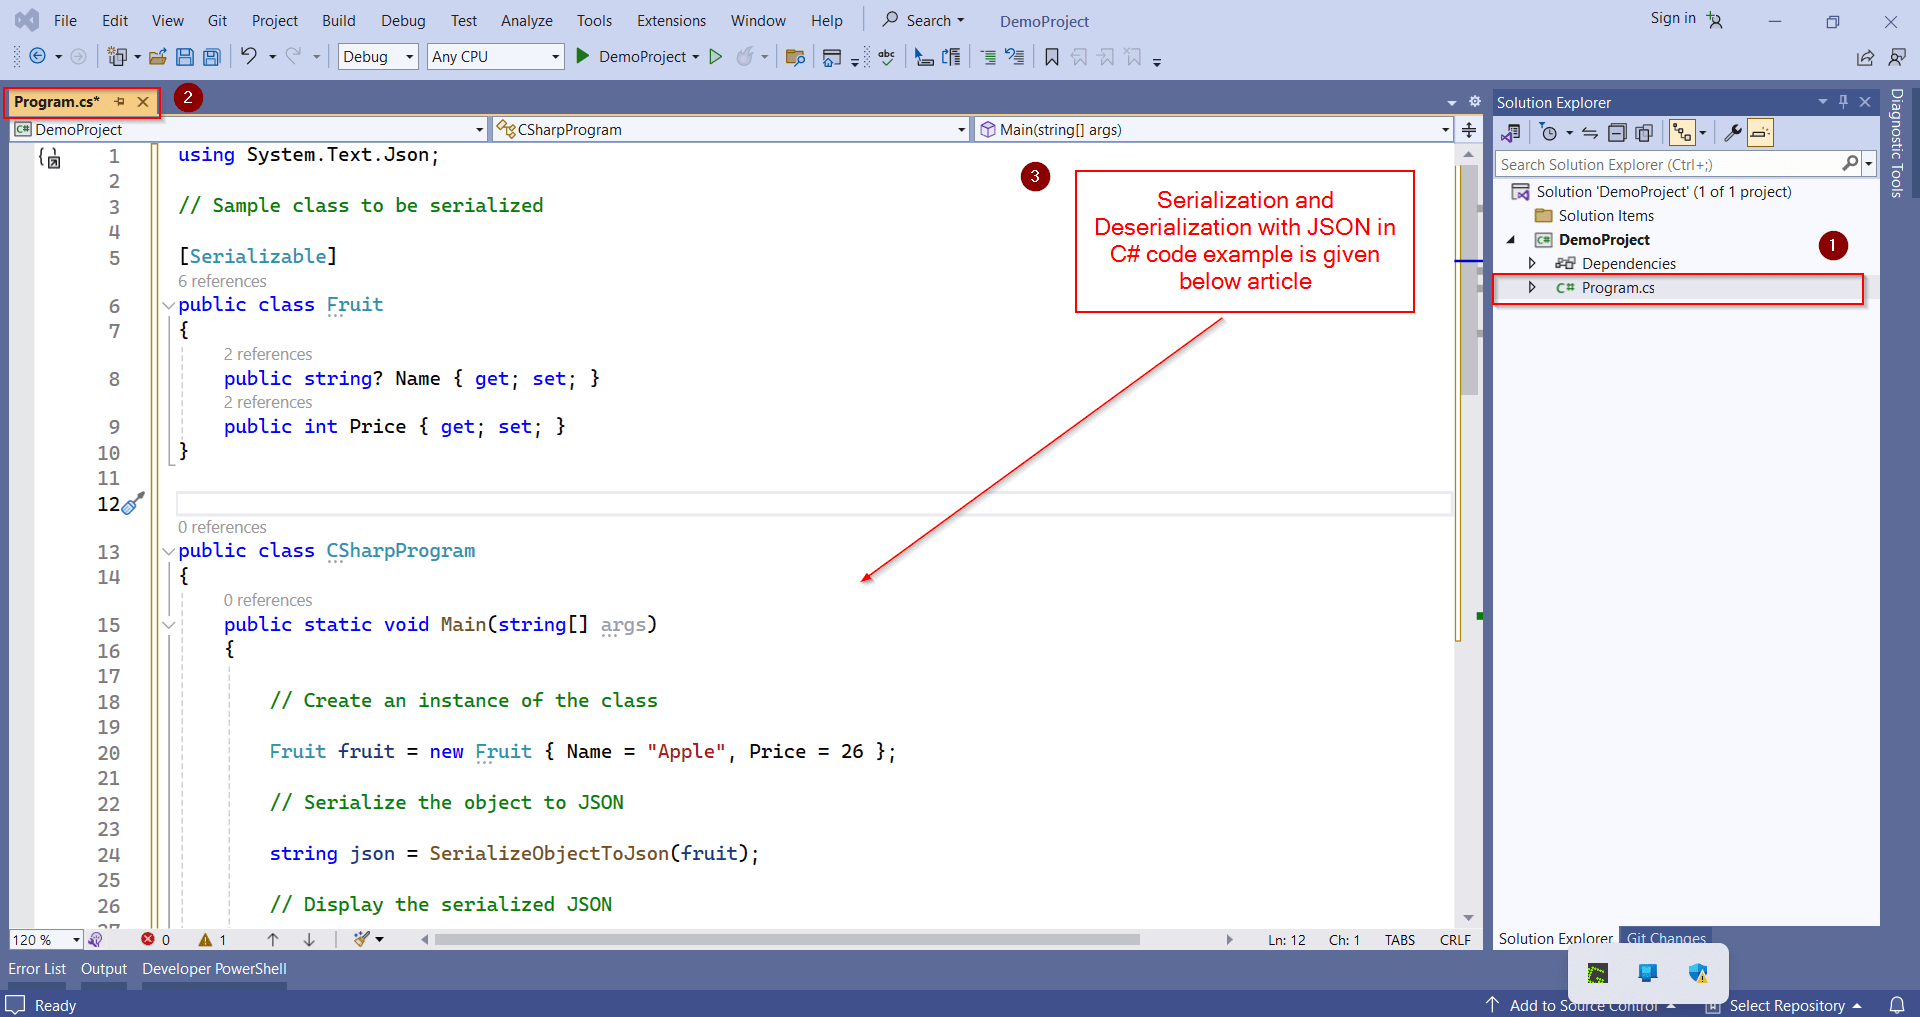The image size is (1920, 1017).
Task: Start DemoProject with the green play button
Action: (x=583, y=56)
